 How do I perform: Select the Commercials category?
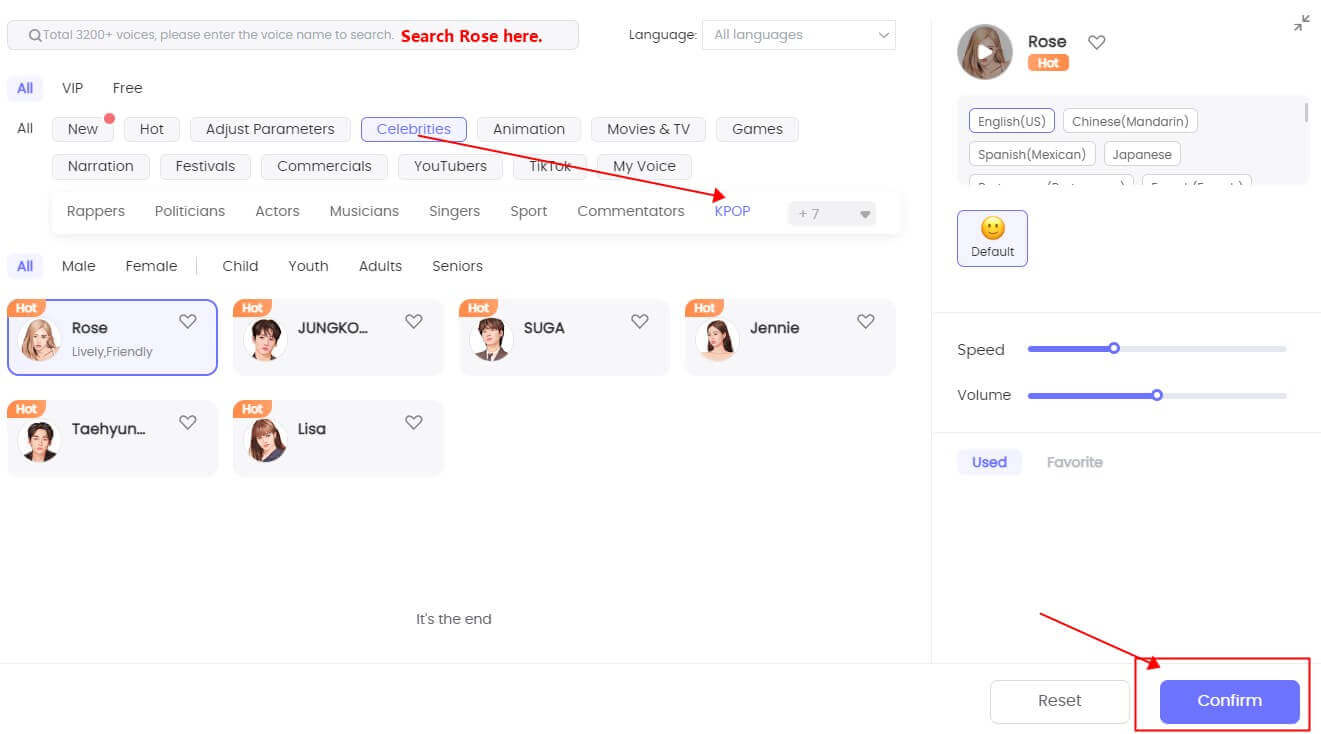point(324,166)
